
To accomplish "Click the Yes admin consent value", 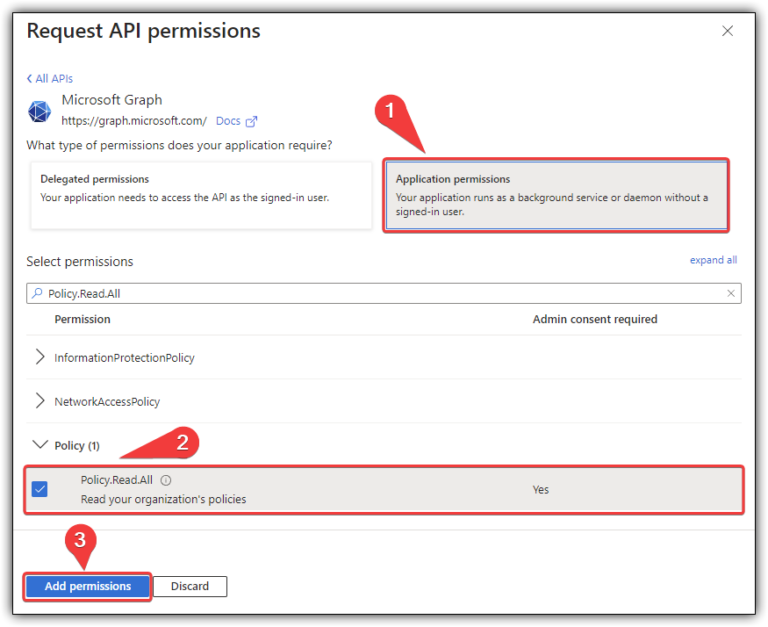I will point(541,490).
